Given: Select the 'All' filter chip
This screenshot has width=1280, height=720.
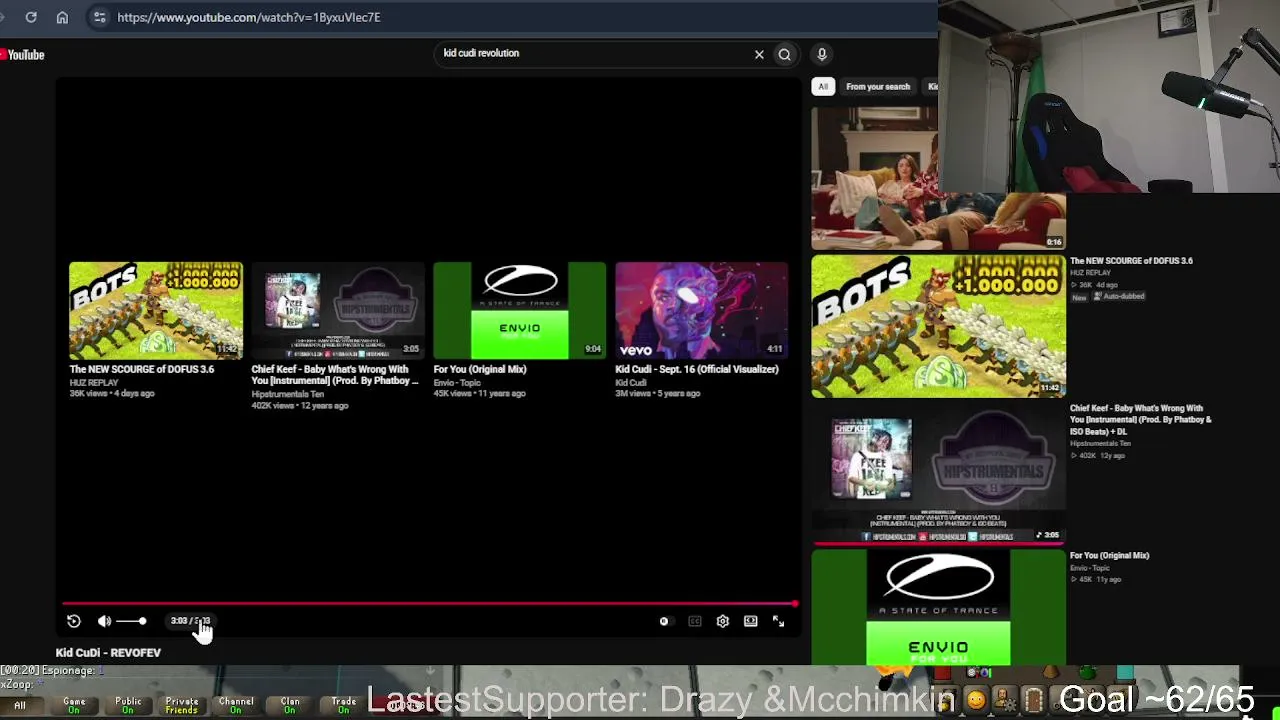Looking at the screenshot, I should click(823, 87).
